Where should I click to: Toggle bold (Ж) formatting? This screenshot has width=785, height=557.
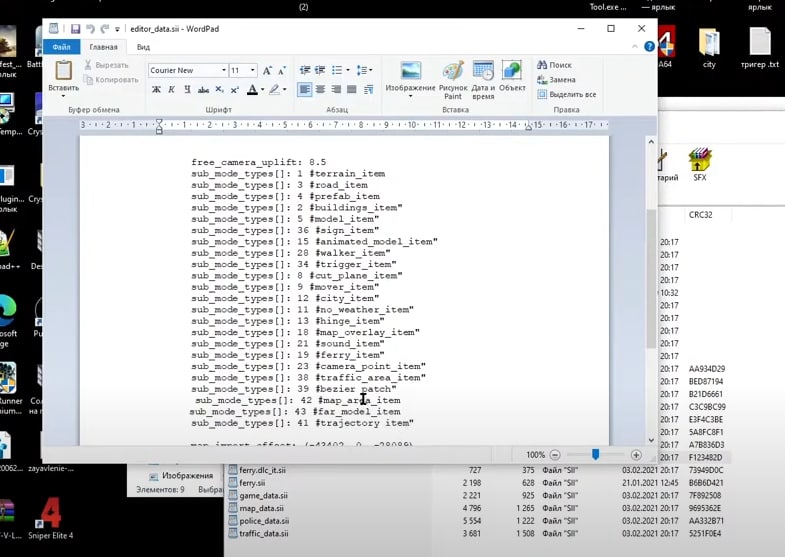[156, 90]
